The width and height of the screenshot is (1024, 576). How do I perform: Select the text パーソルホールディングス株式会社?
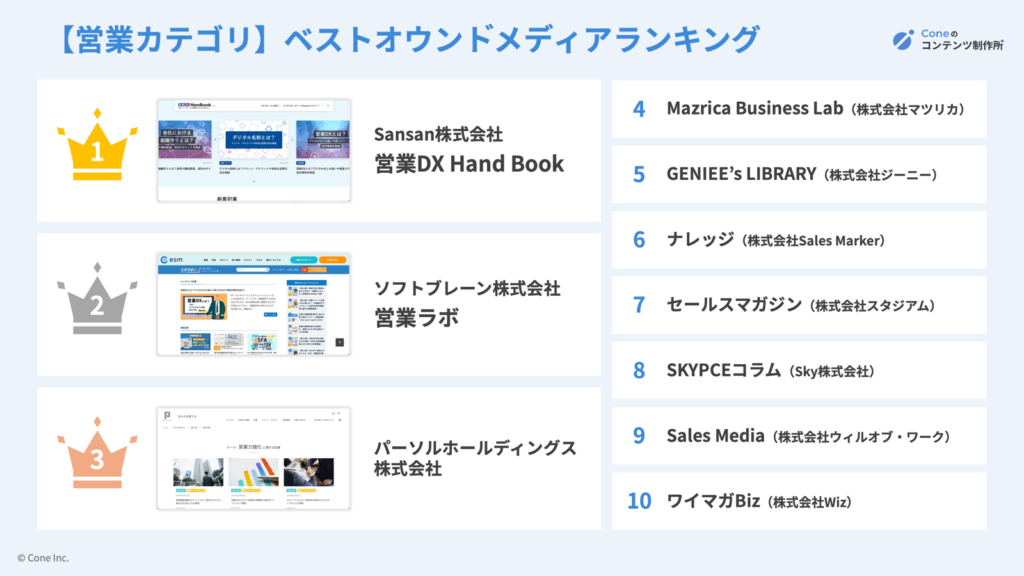point(475,458)
